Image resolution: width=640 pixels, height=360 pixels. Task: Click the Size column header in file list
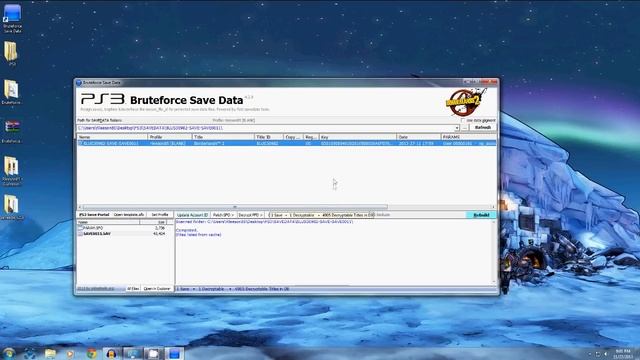click(153, 222)
